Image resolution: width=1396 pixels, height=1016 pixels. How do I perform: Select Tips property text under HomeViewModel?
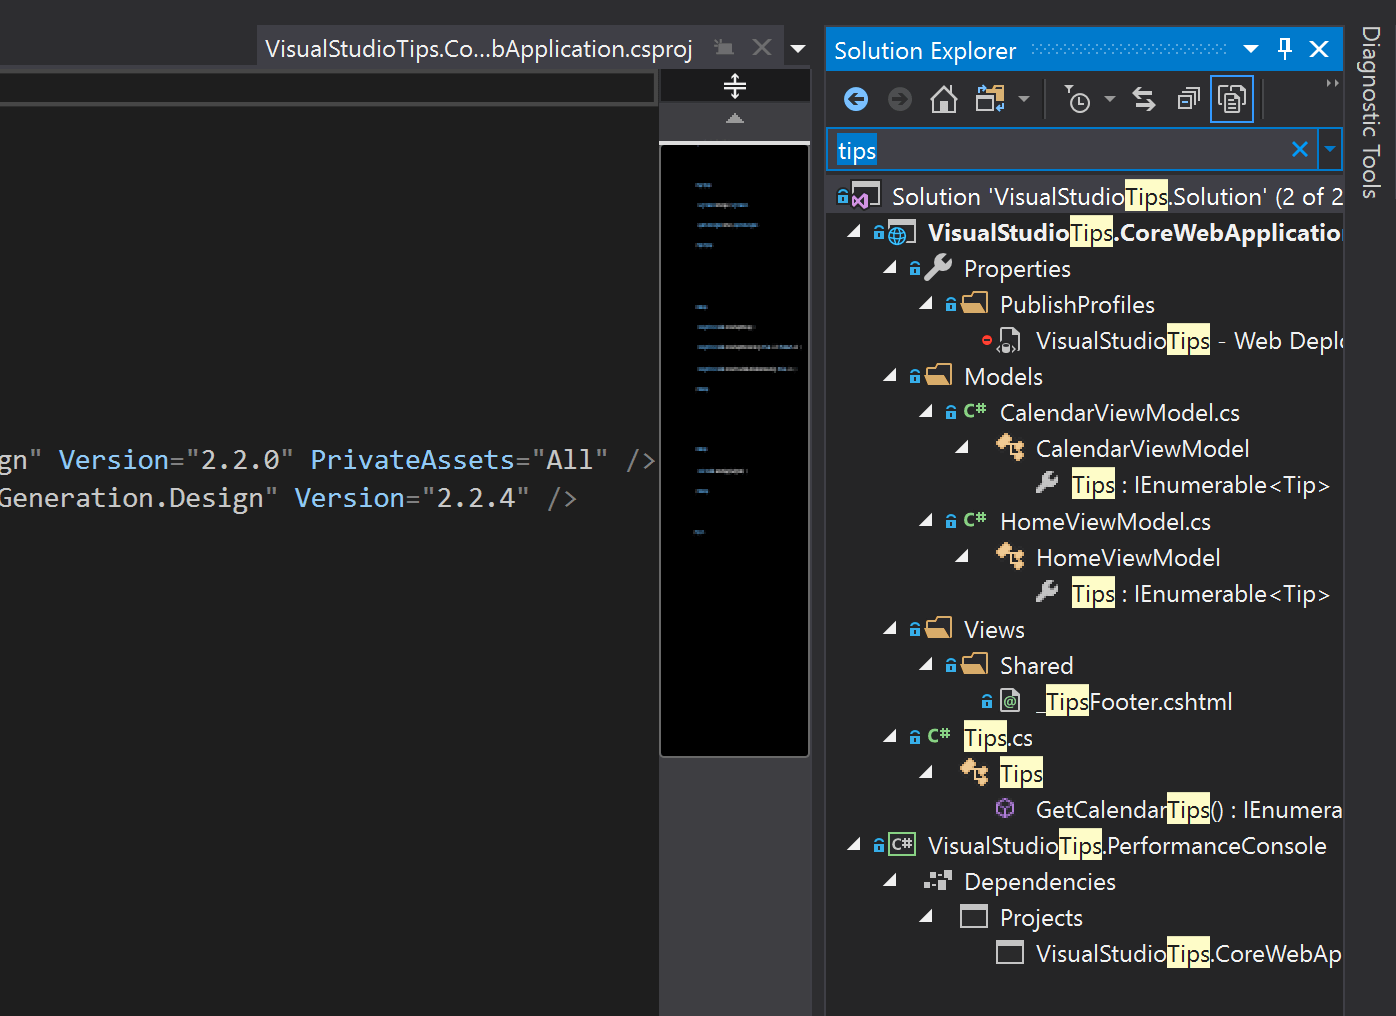tap(1201, 594)
